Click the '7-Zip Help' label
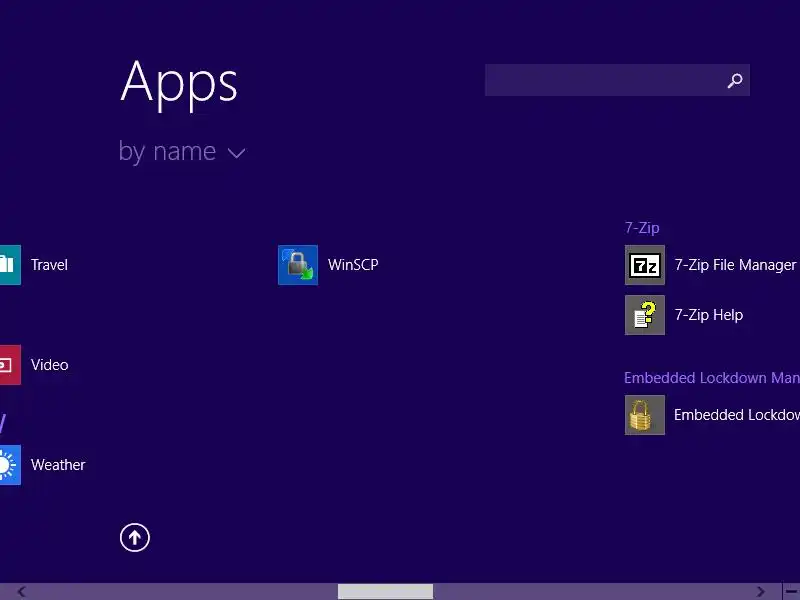 (x=709, y=315)
